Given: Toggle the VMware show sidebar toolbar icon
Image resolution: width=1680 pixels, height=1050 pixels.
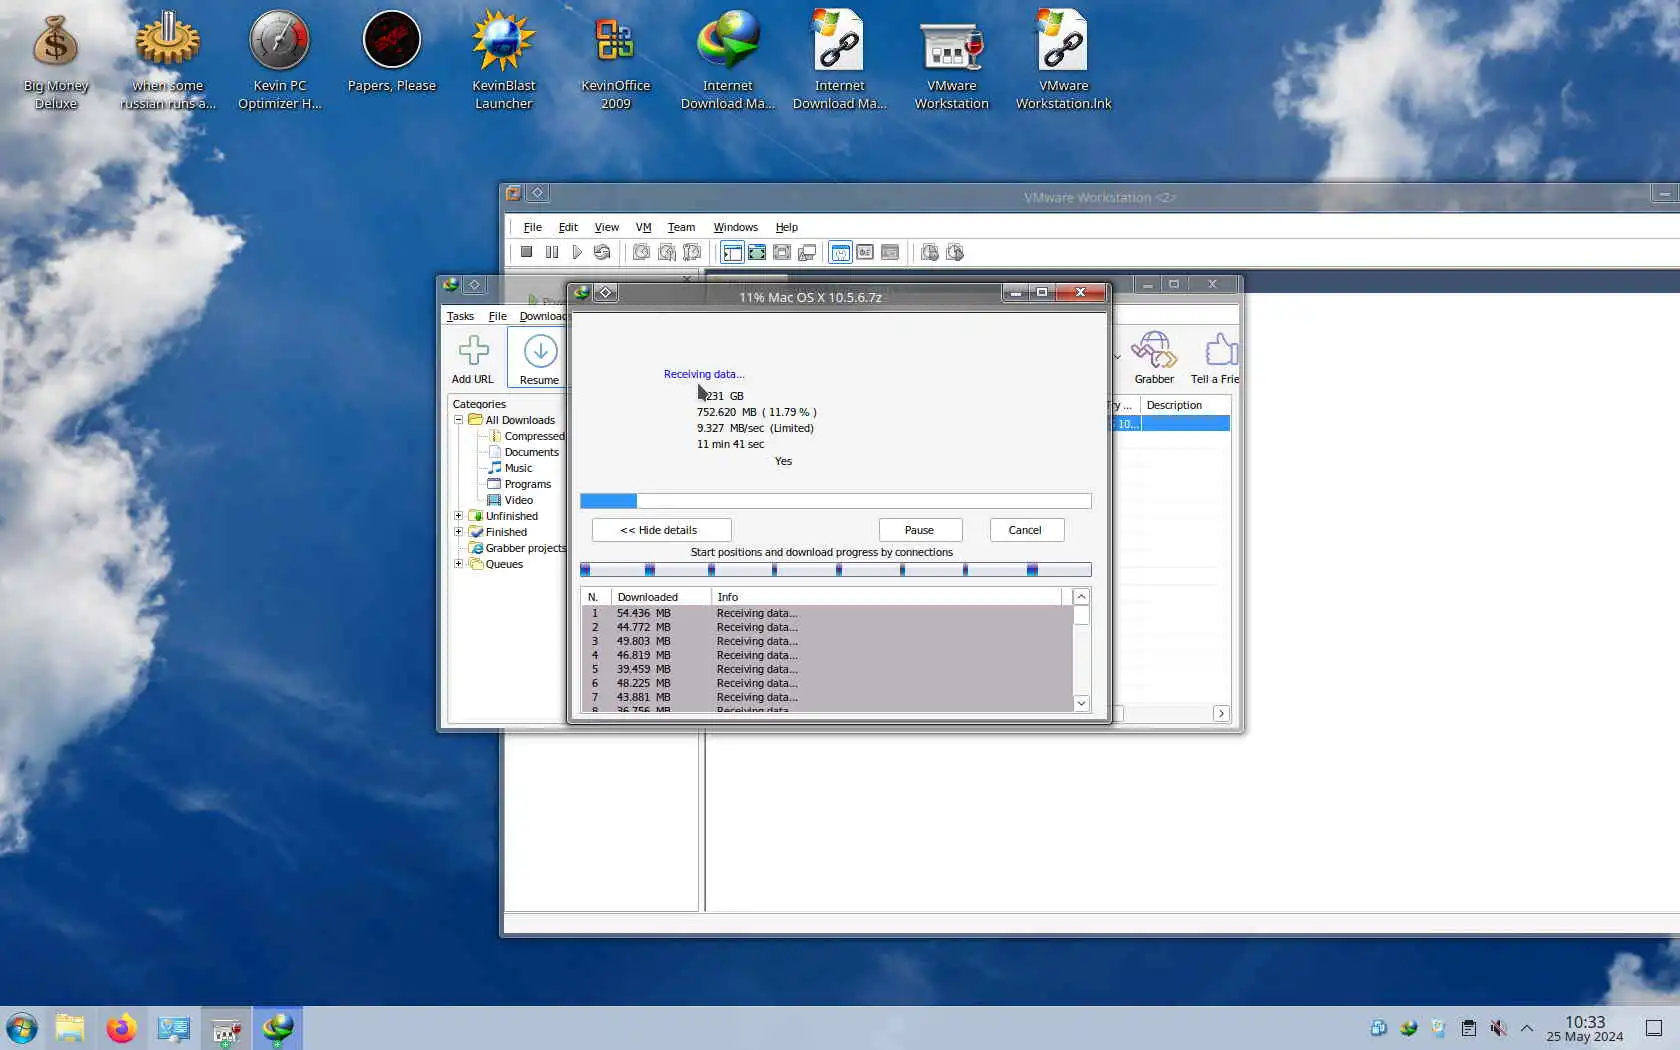Looking at the screenshot, I should tap(732, 252).
